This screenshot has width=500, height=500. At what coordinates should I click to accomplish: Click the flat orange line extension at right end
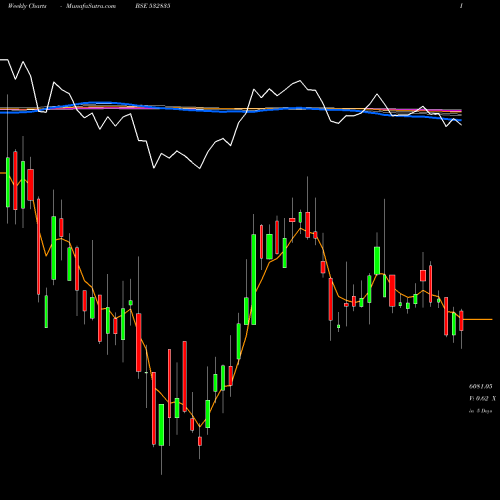pyautogui.click(x=478, y=319)
